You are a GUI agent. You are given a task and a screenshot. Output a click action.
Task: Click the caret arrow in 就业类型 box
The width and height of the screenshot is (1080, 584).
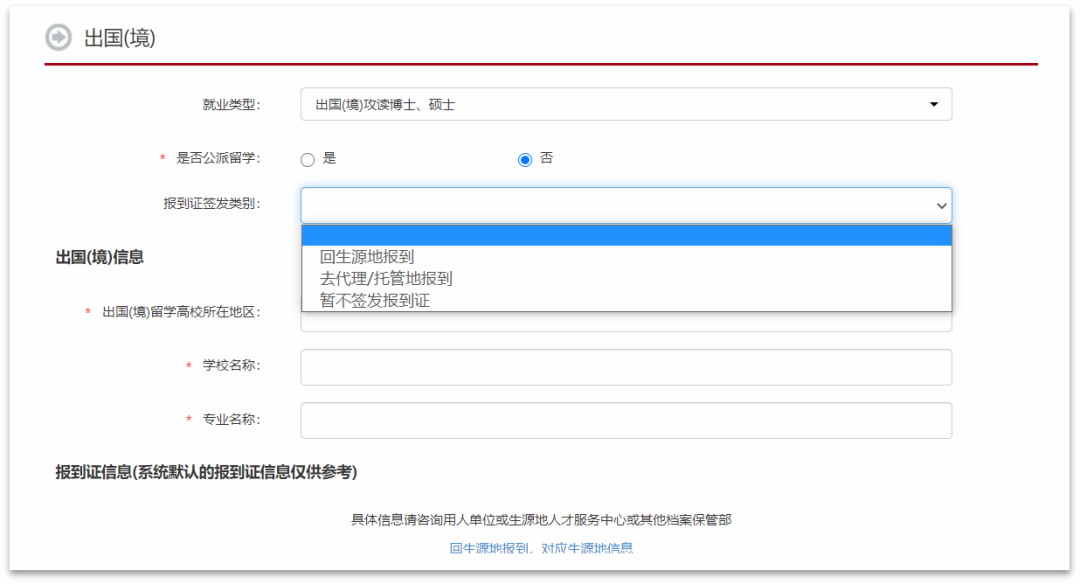pos(933,104)
